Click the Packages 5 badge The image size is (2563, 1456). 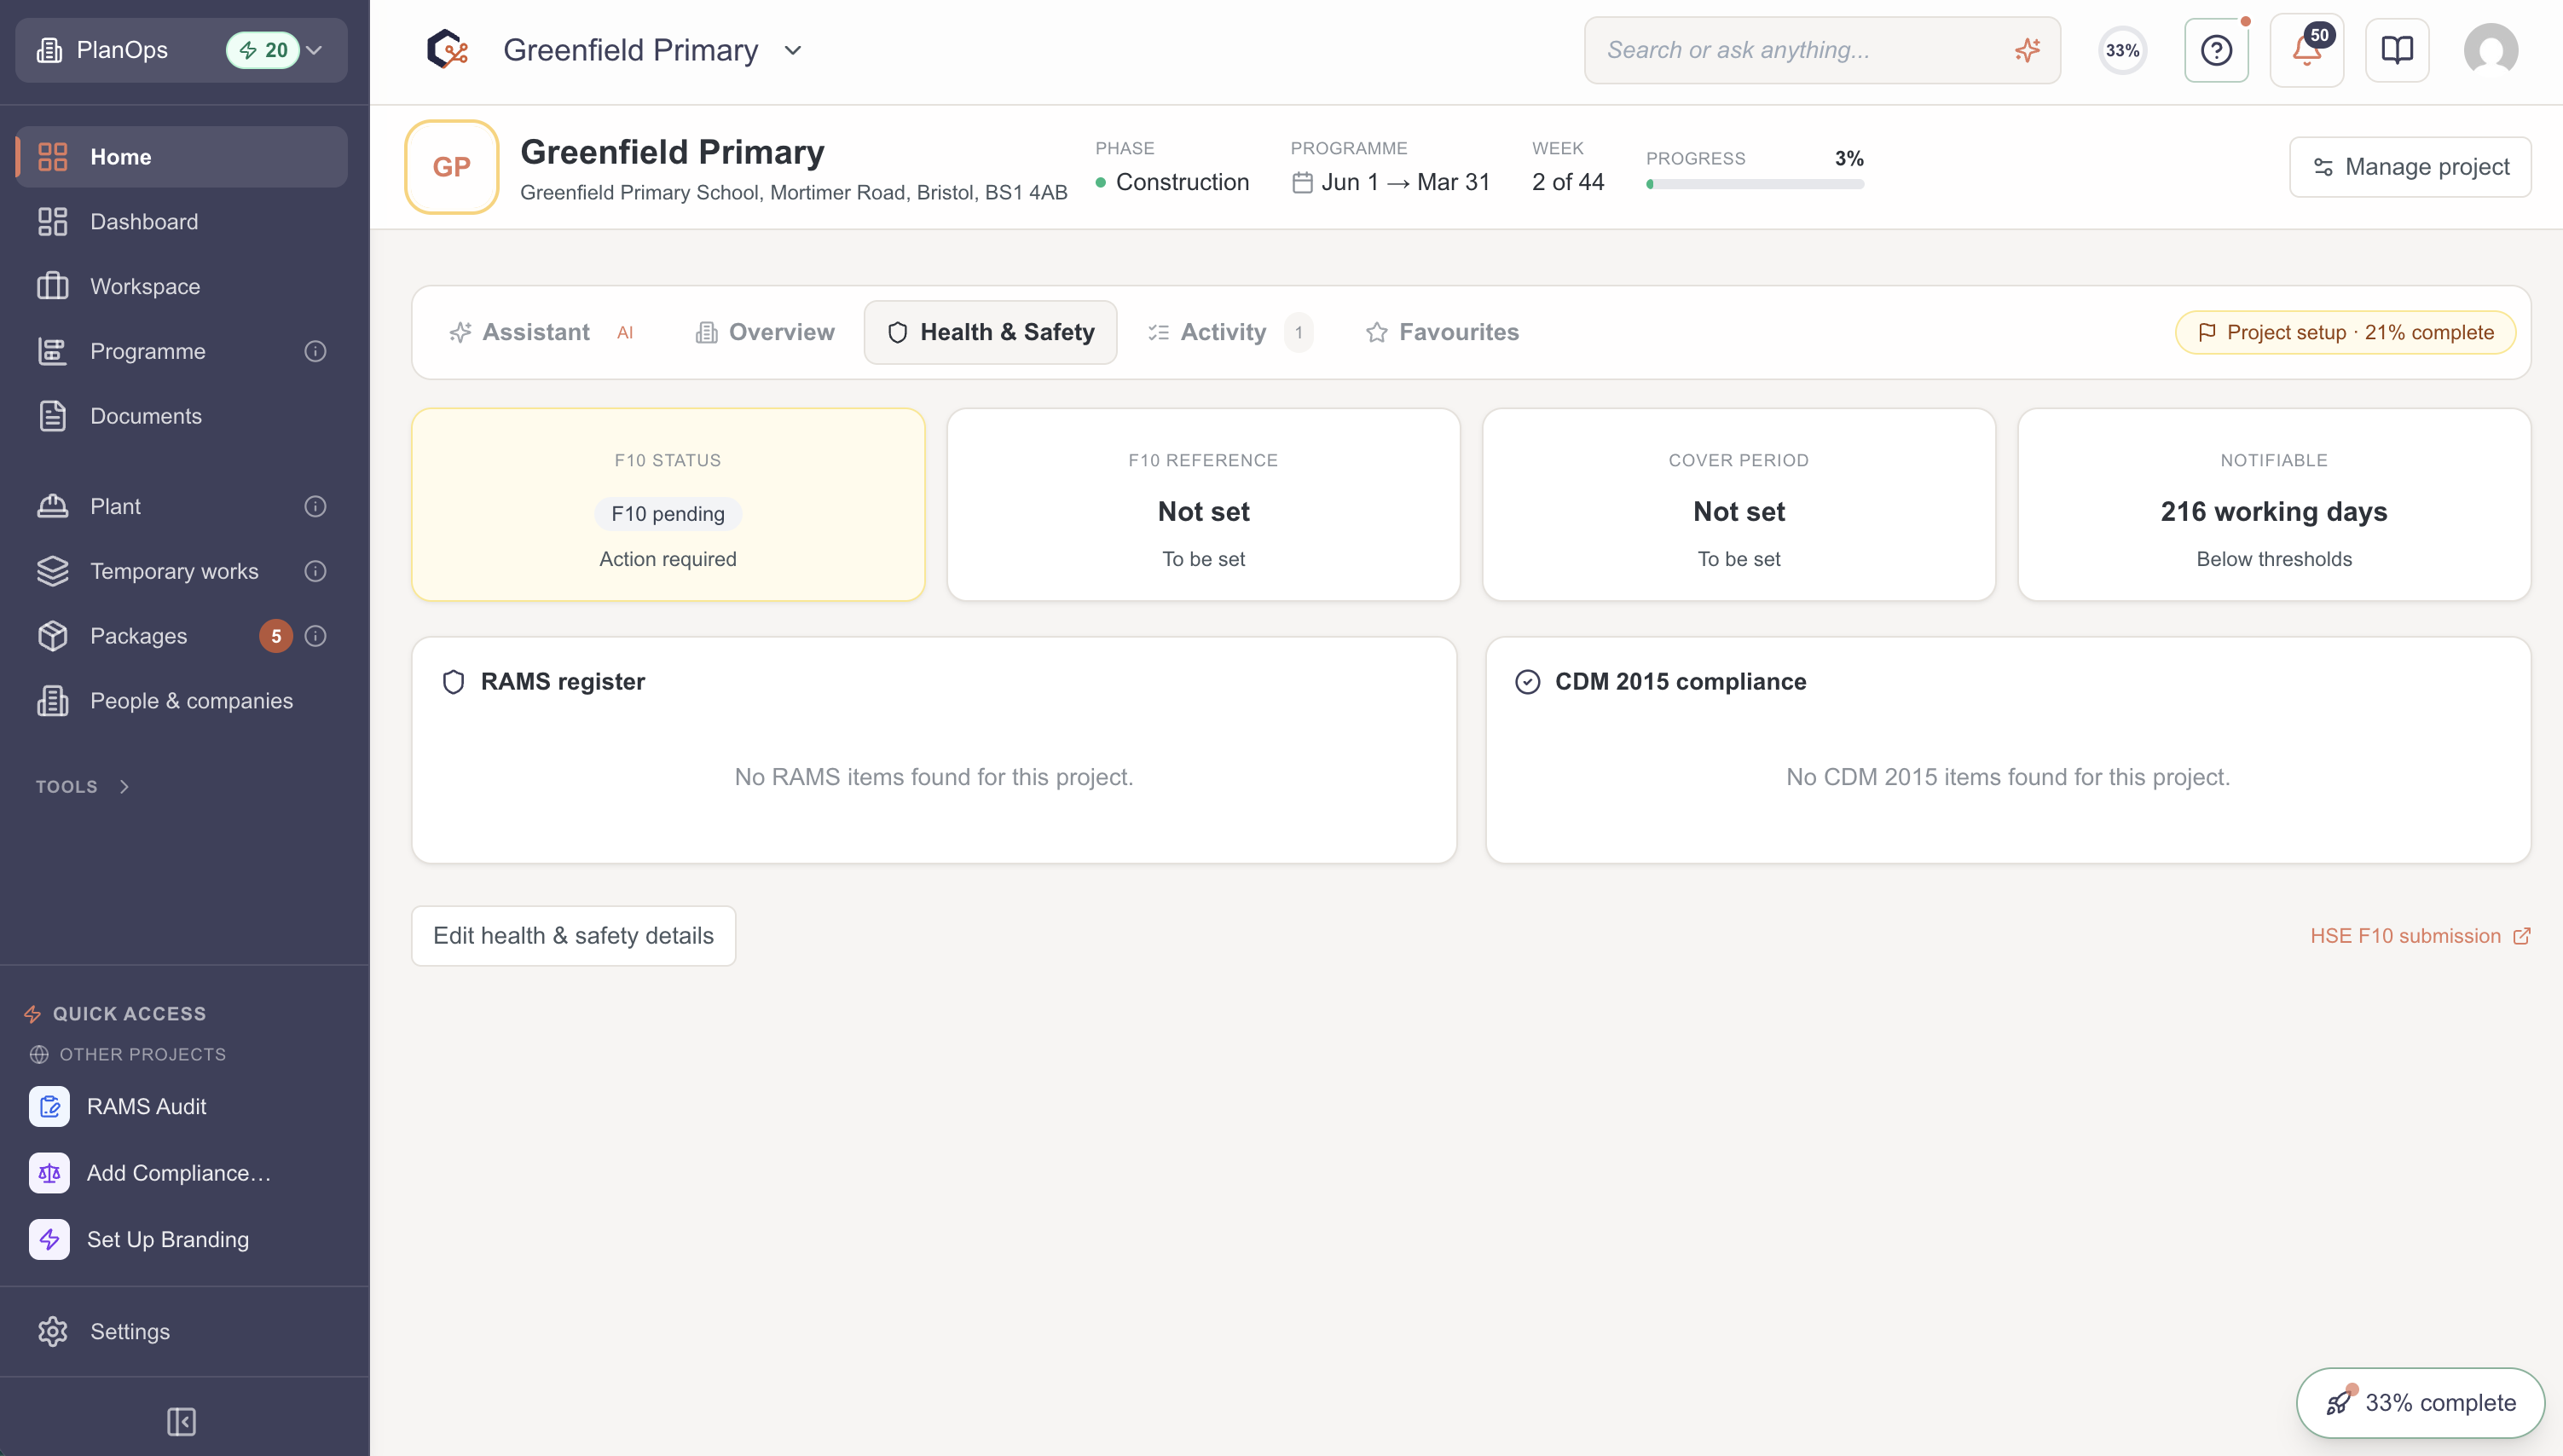276,636
